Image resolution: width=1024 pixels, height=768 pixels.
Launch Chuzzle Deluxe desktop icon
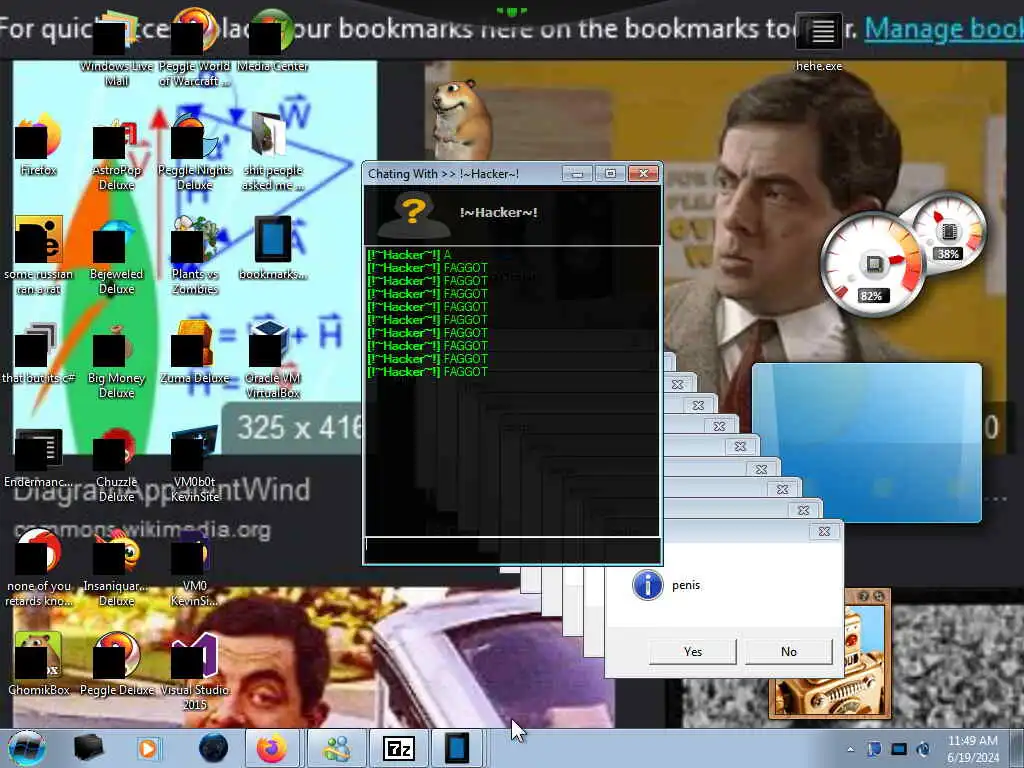tap(116, 465)
